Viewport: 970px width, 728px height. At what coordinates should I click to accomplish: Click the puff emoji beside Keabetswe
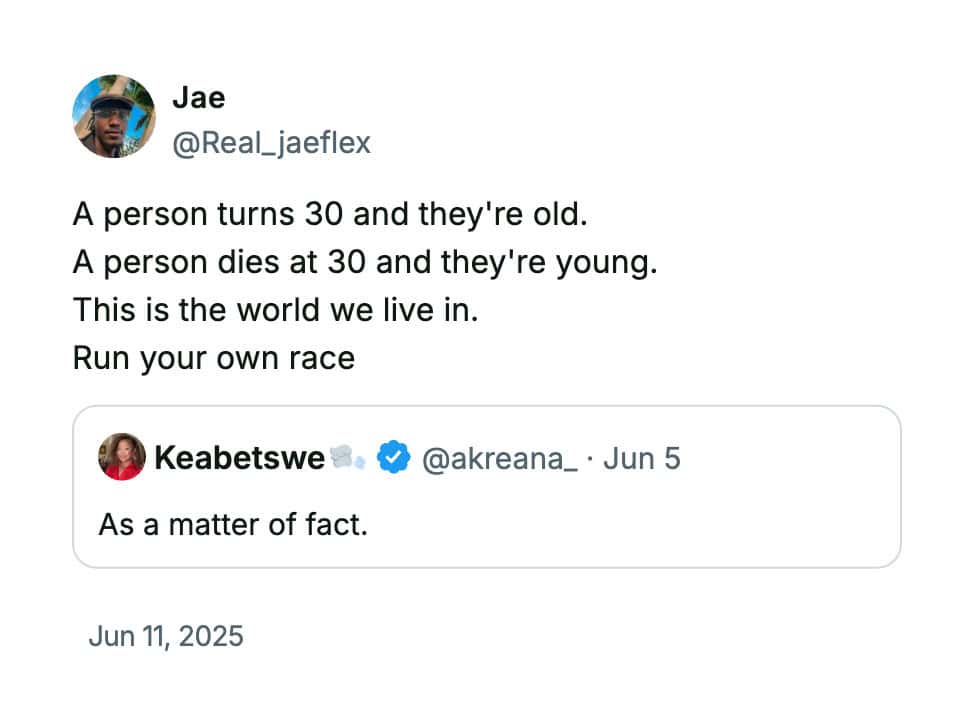[346, 457]
